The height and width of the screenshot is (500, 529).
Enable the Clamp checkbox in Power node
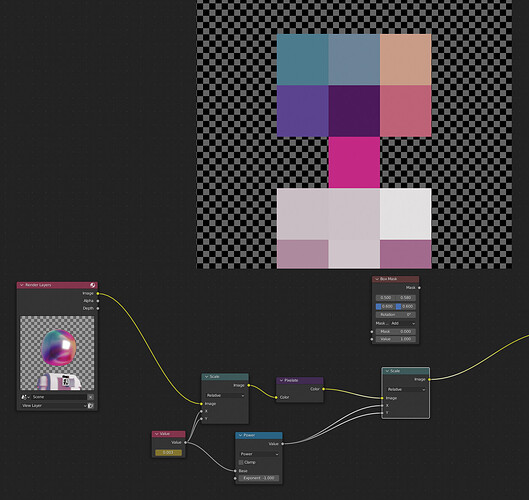(x=241, y=462)
